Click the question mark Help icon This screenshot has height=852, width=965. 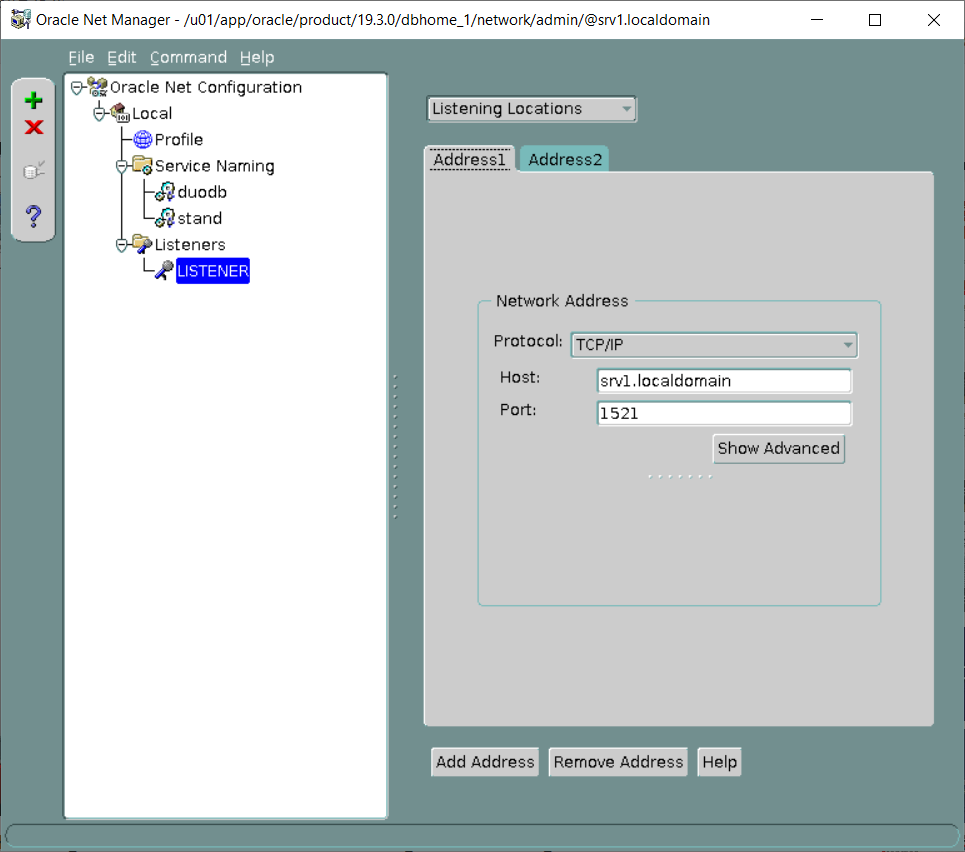click(34, 215)
